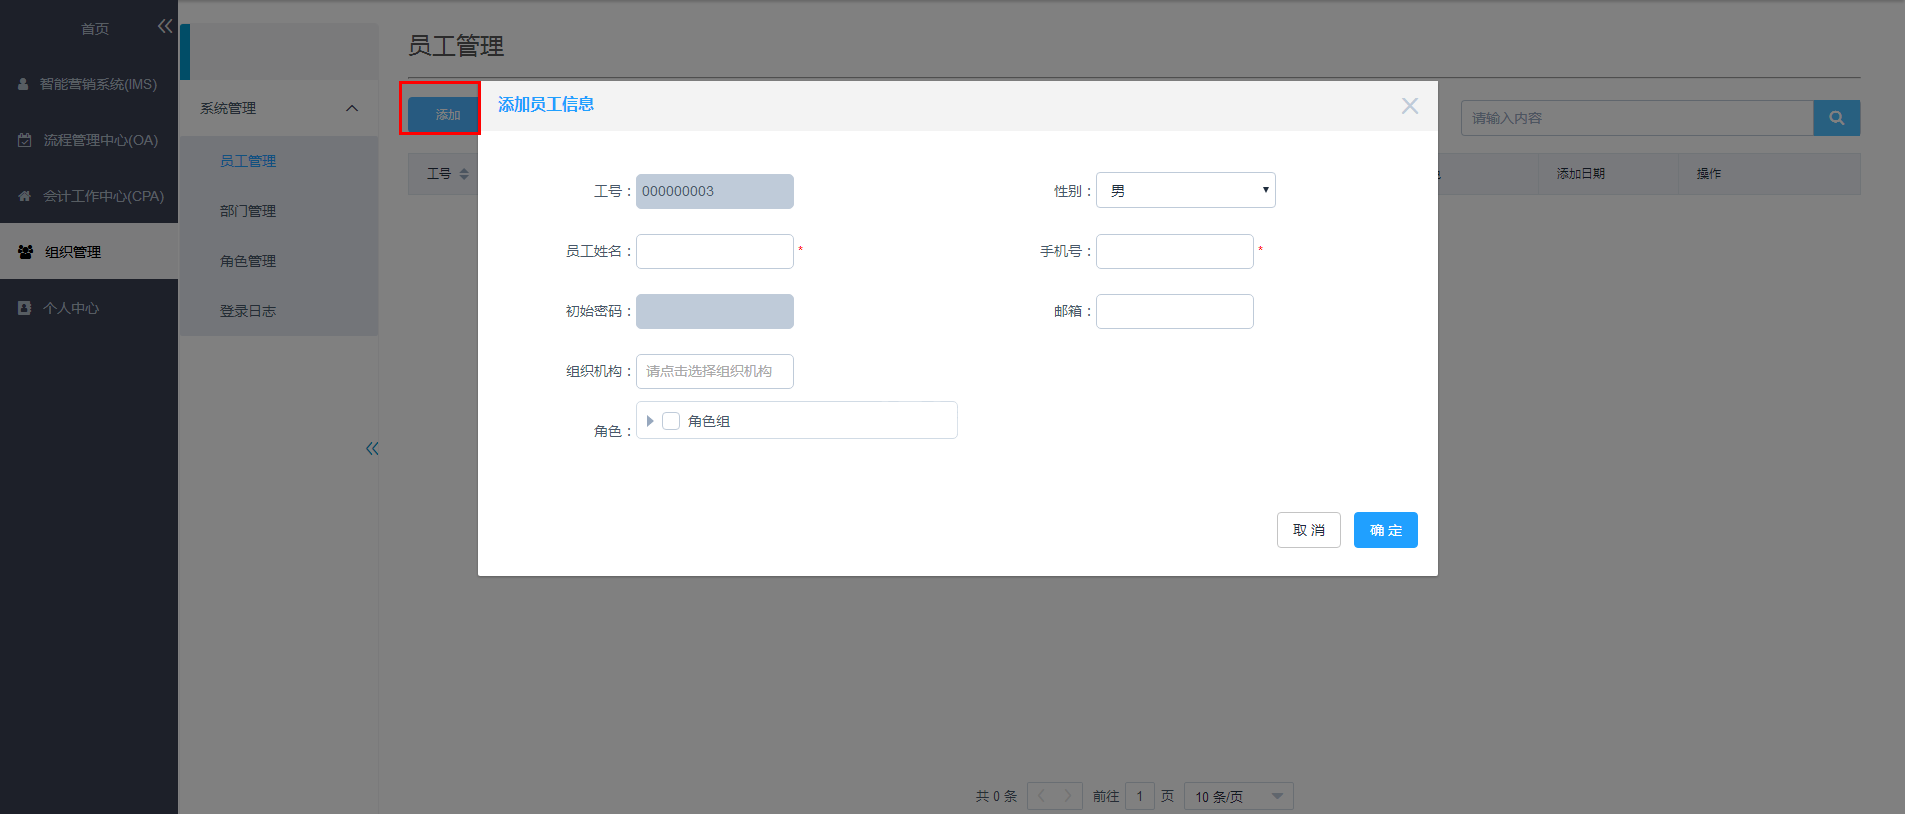Viewport: 1905px width, 814px height.
Task: Click the 共 0 条 total count text
Action: click(x=996, y=796)
